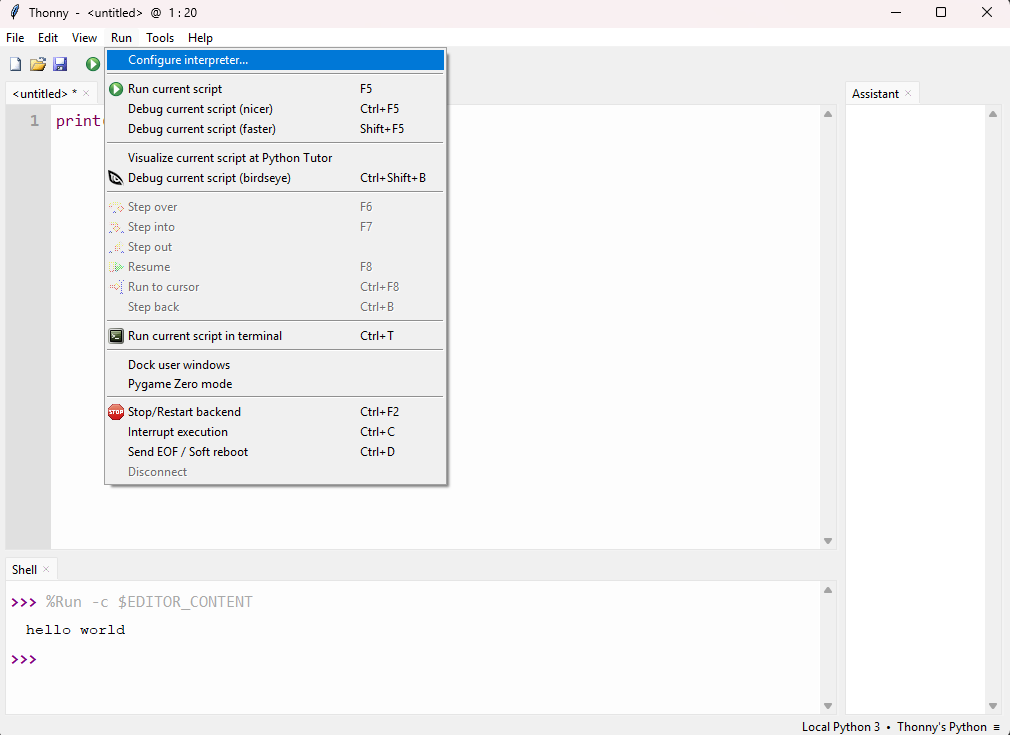
Task: Choose Visualize current script at Python Tutor
Action: (x=276, y=158)
